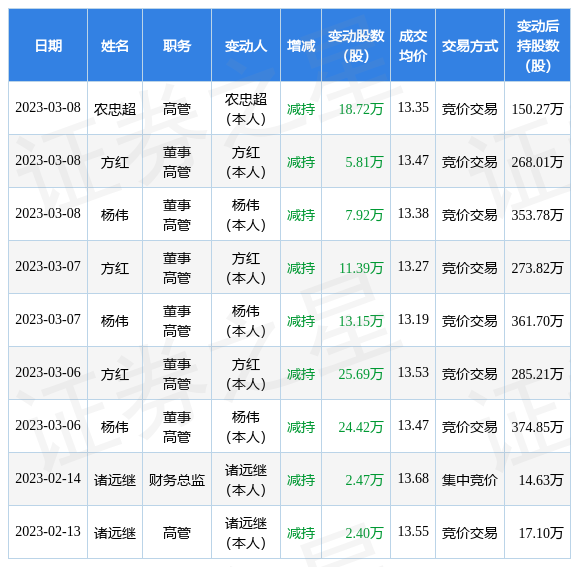Click the 18.72万 share change value
The image size is (571, 567).
click(x=361, y=109)
